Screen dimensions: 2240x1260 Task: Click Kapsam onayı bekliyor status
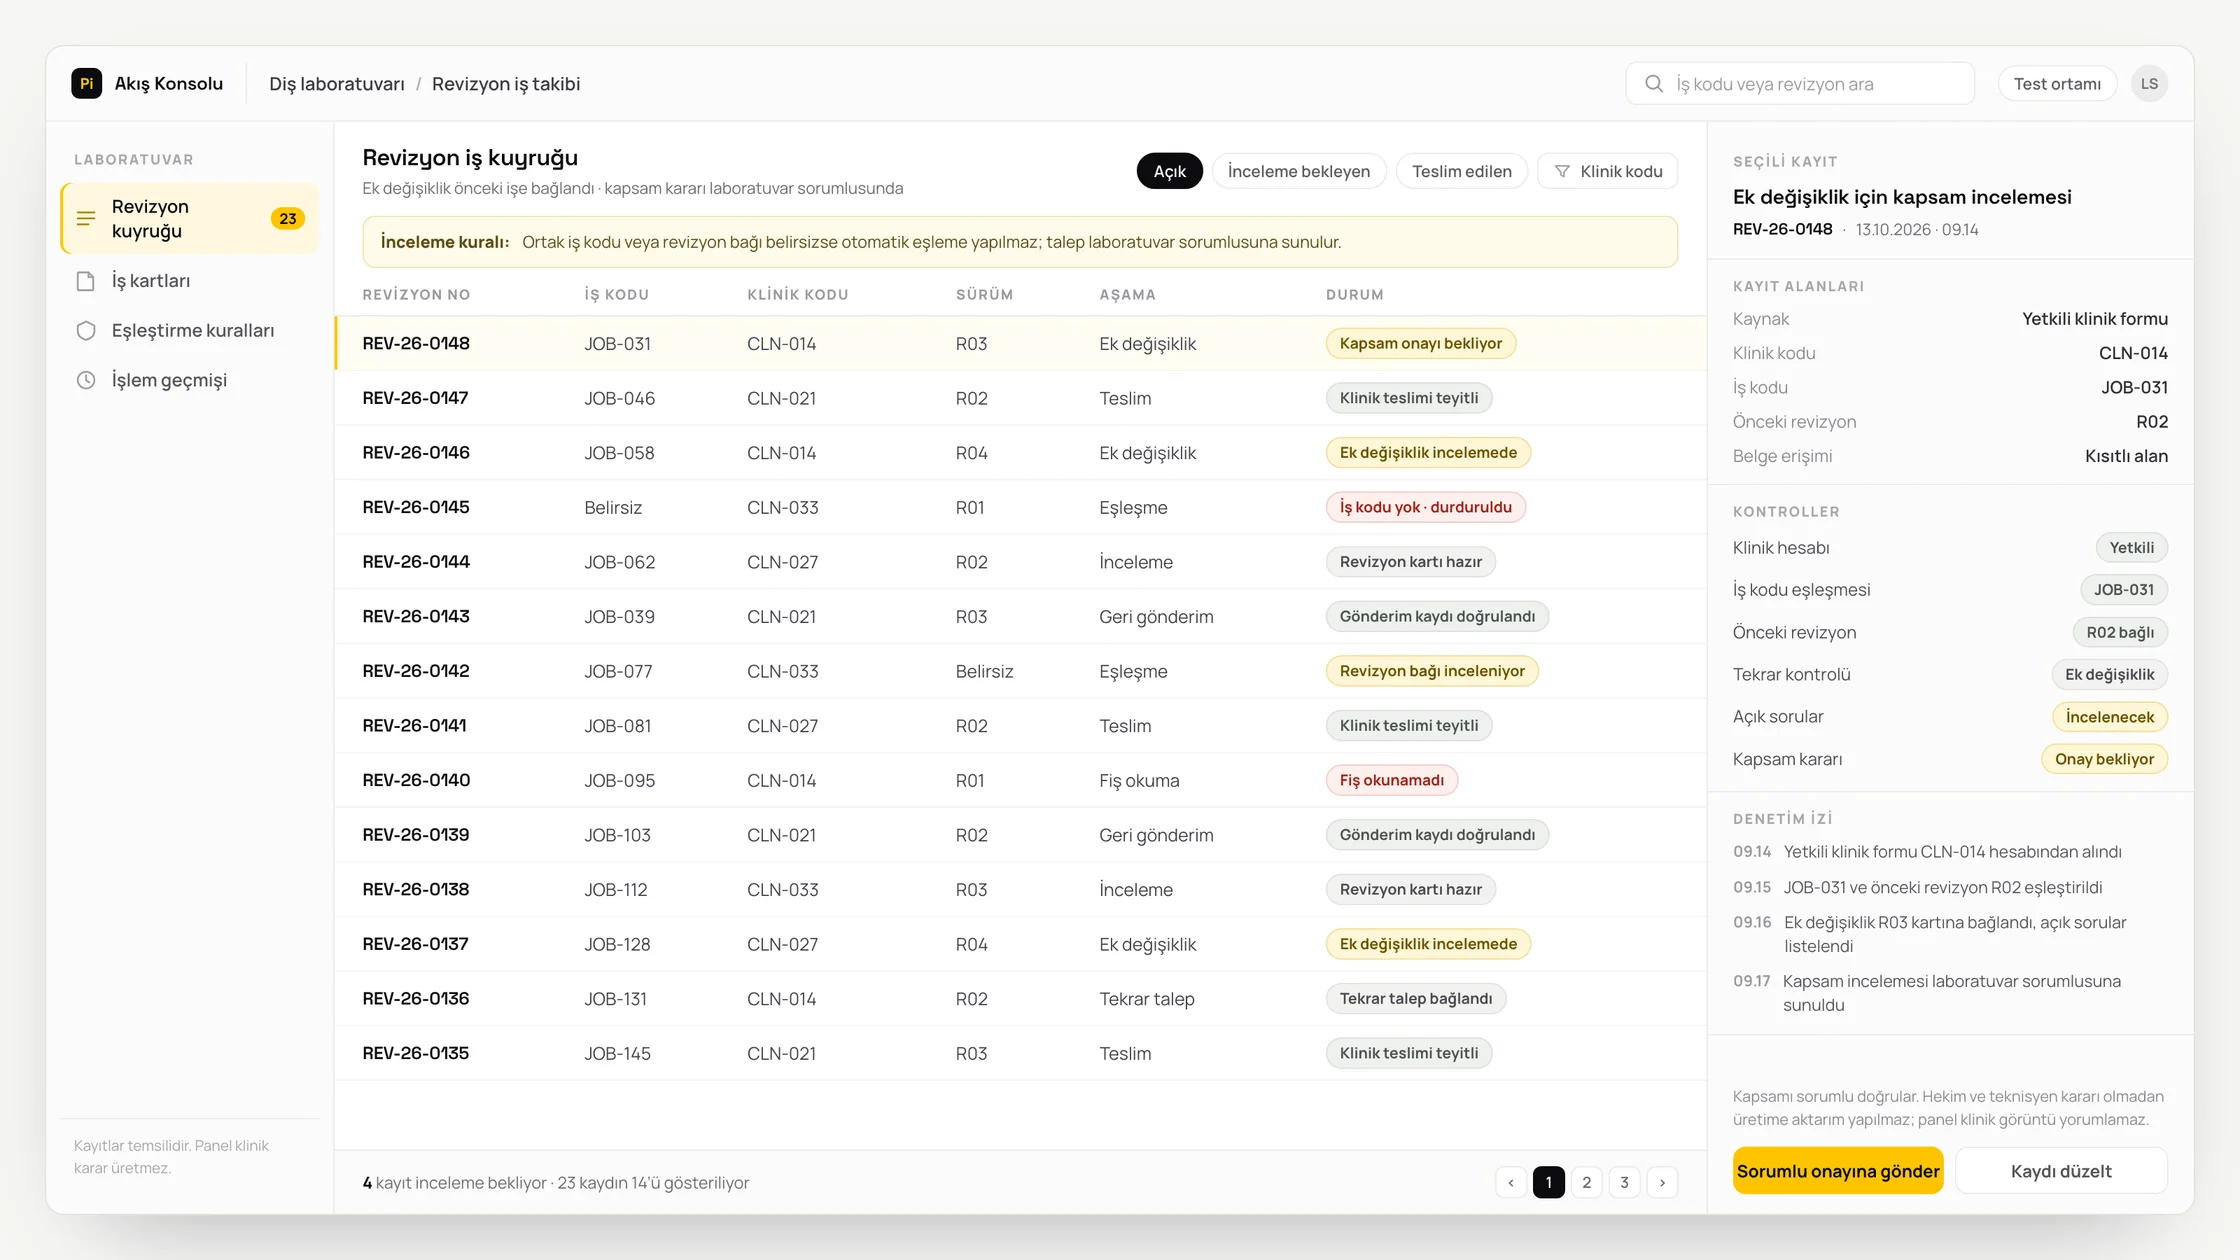(1421, 344)
